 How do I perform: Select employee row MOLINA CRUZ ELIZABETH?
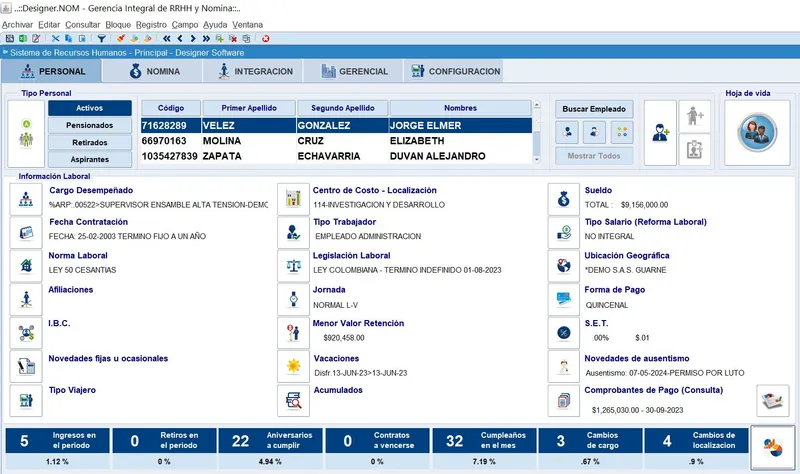pos(336,141)
